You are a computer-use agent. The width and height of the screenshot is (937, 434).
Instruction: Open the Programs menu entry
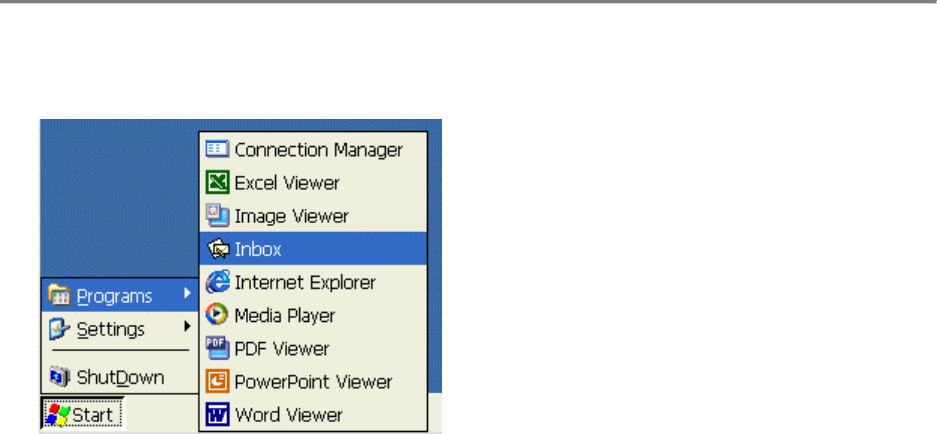tap(114, 296)
